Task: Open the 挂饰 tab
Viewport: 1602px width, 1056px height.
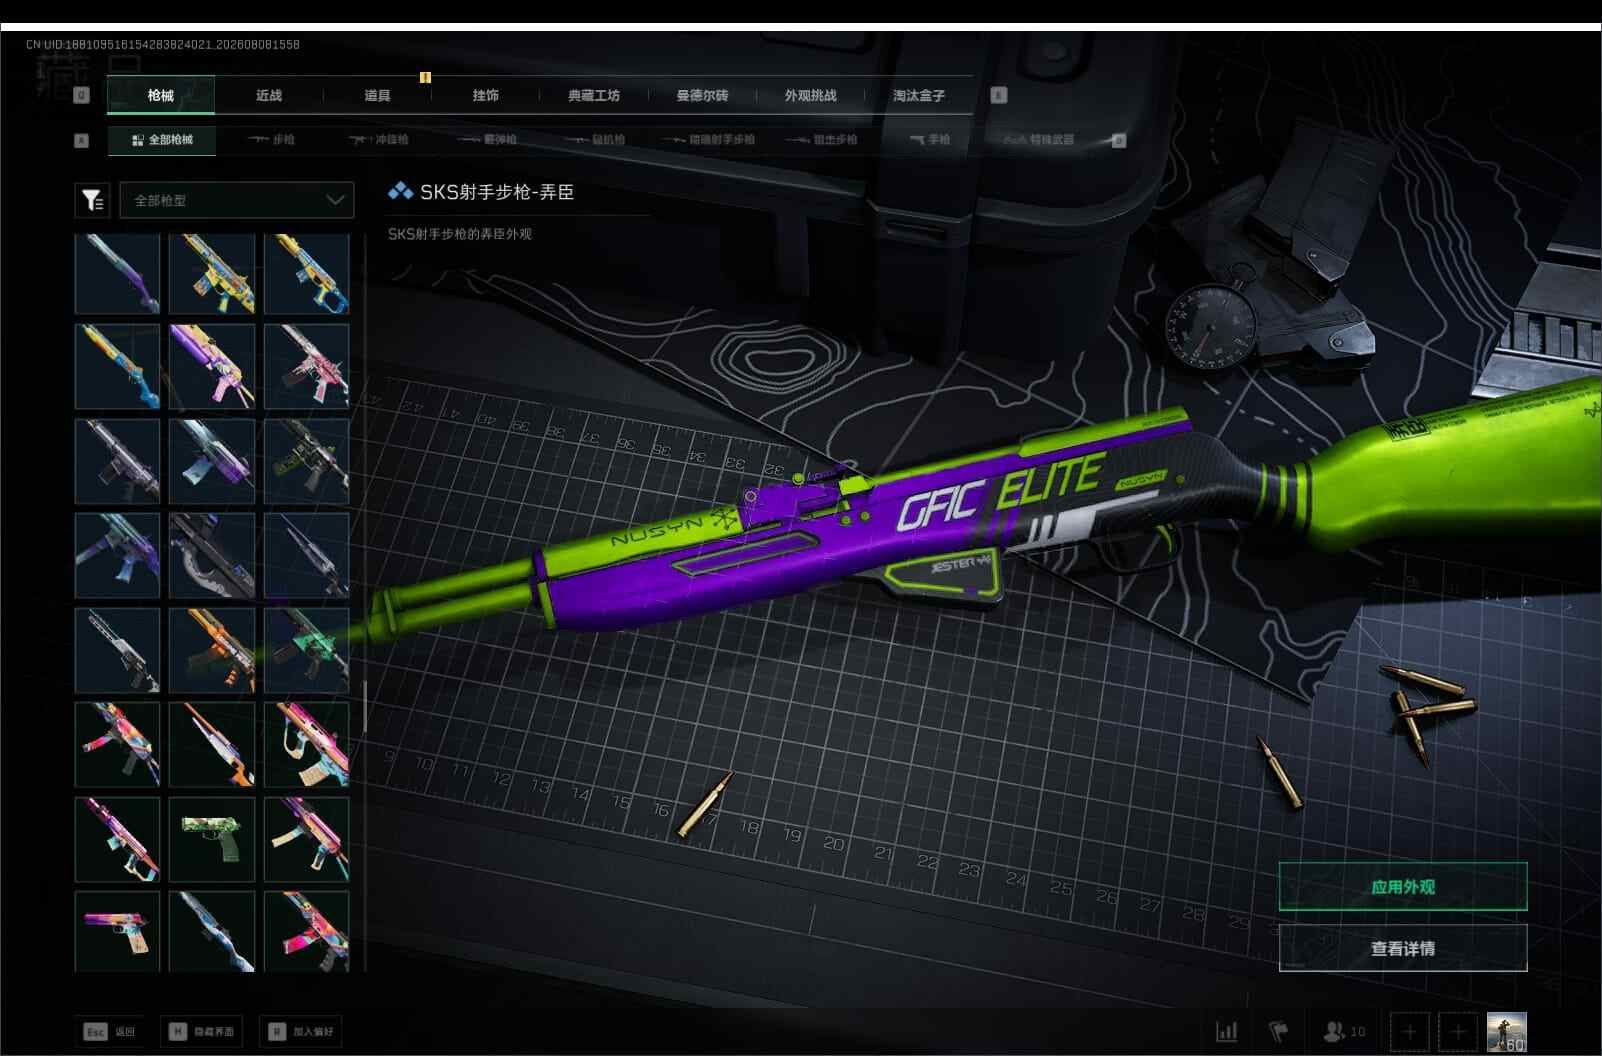Action: click(x=485, y=95)
